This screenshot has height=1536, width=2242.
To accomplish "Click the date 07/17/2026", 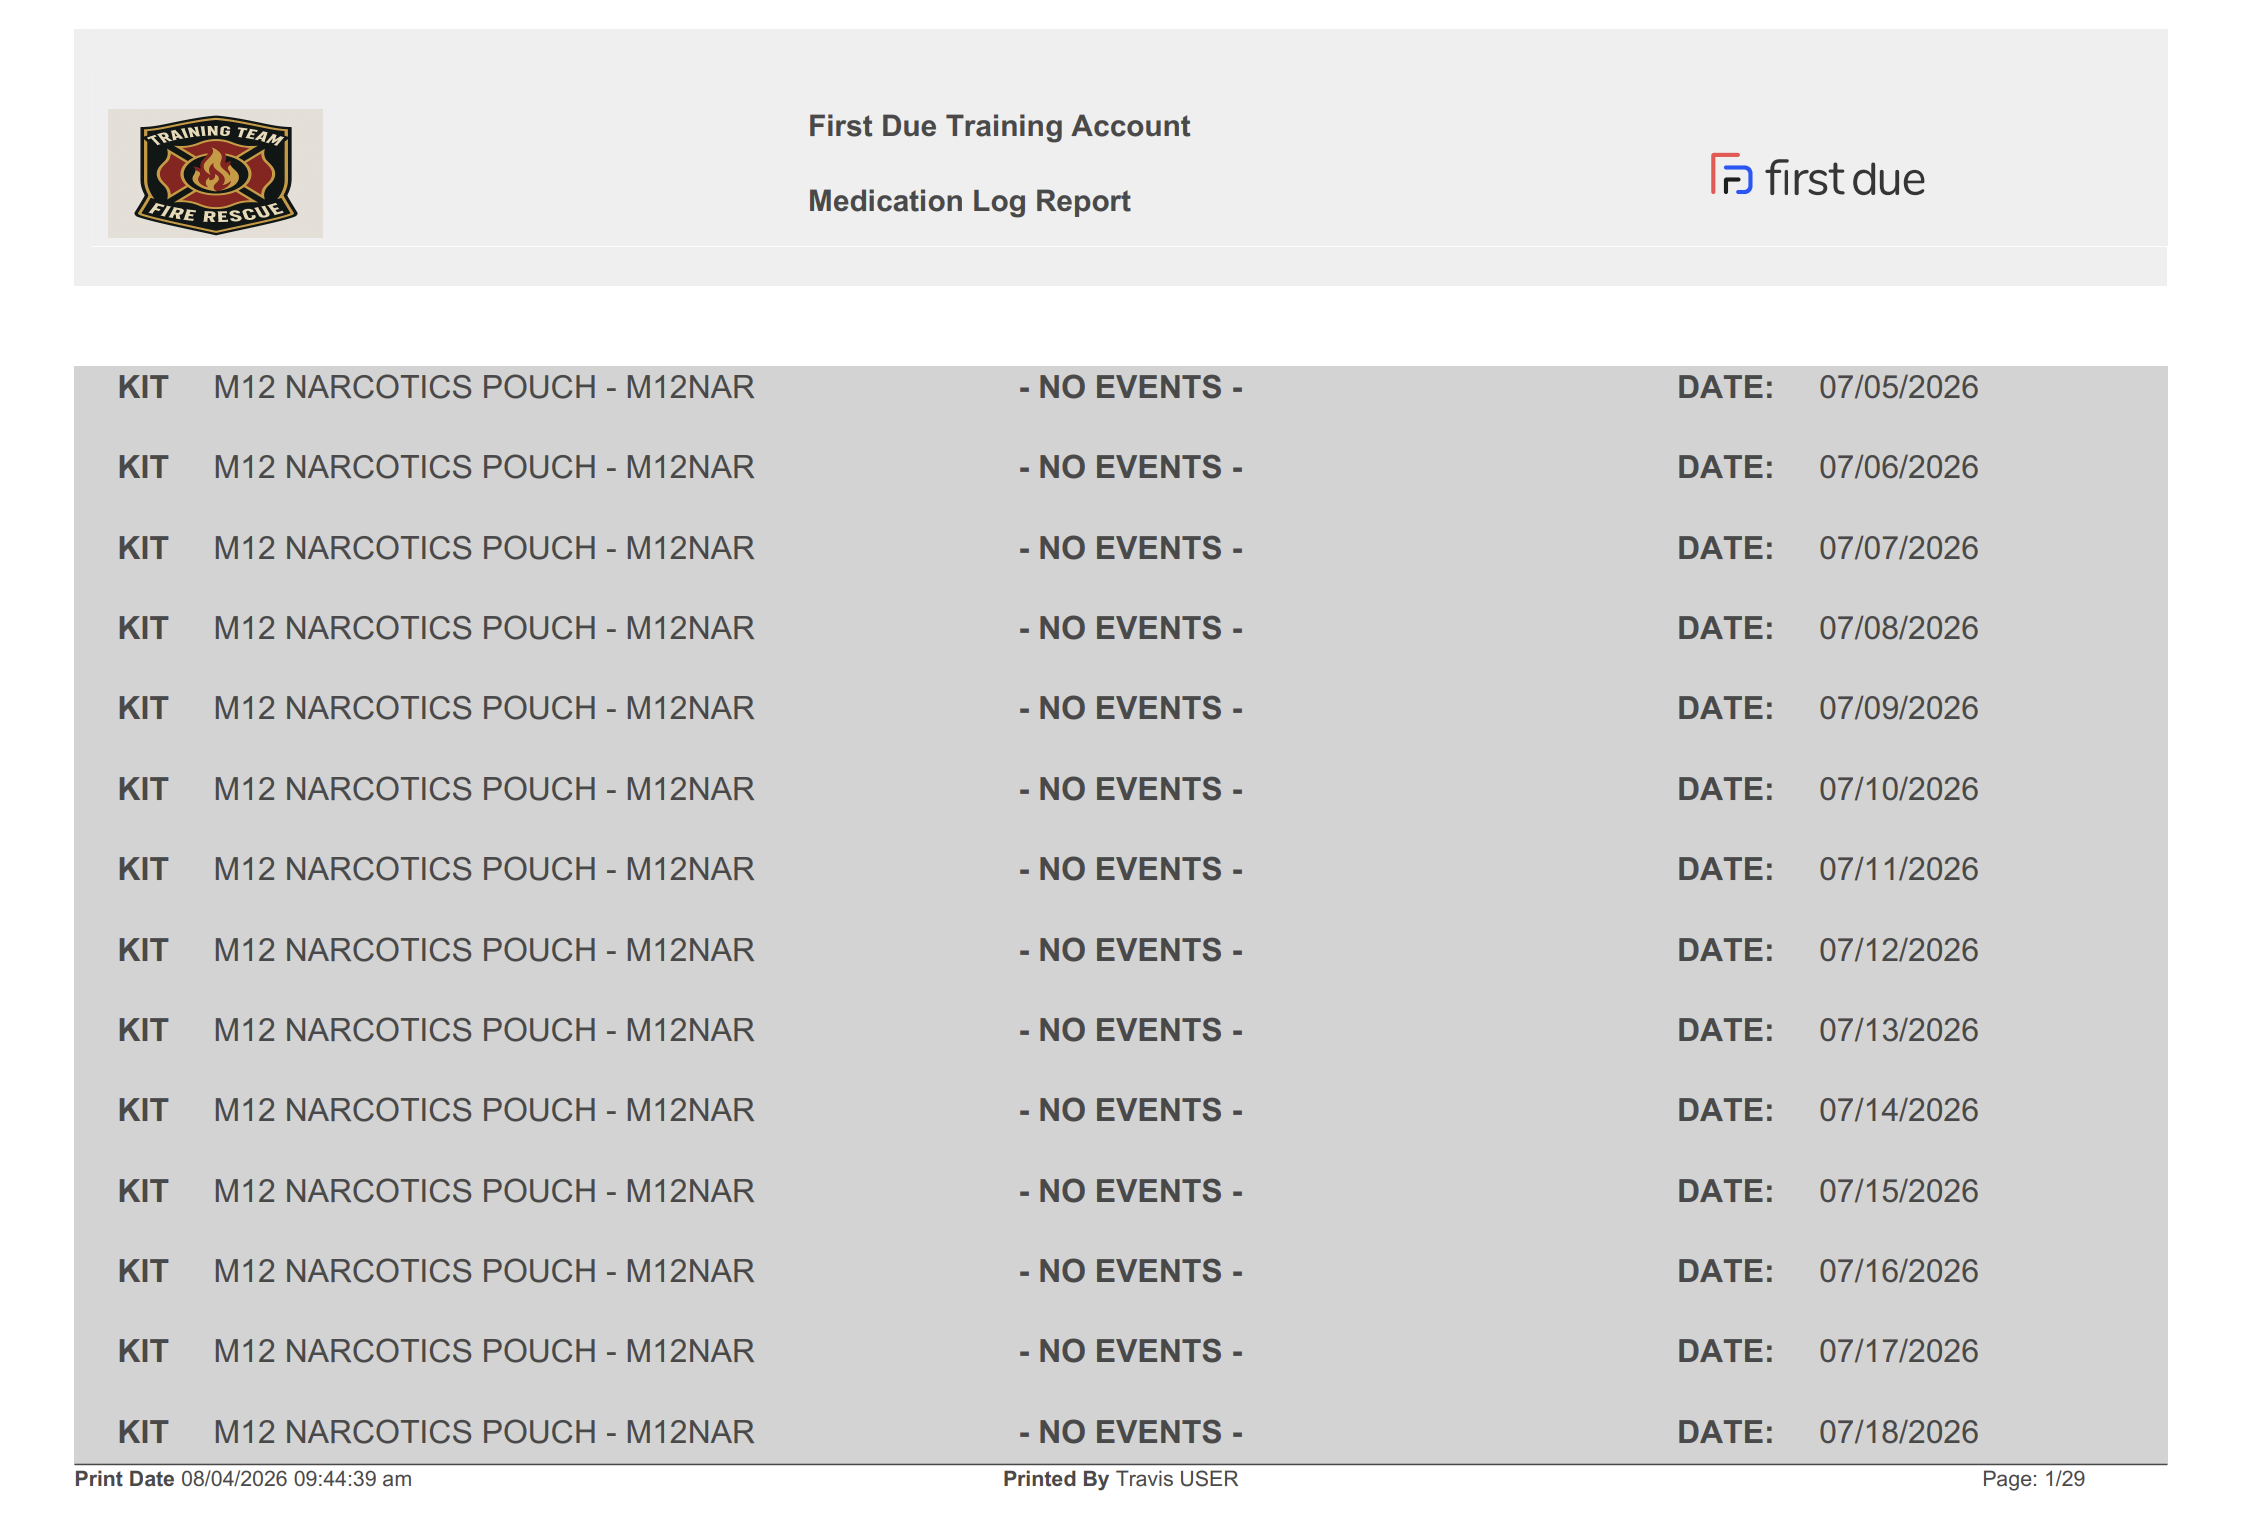I will click(1898, 1351).
